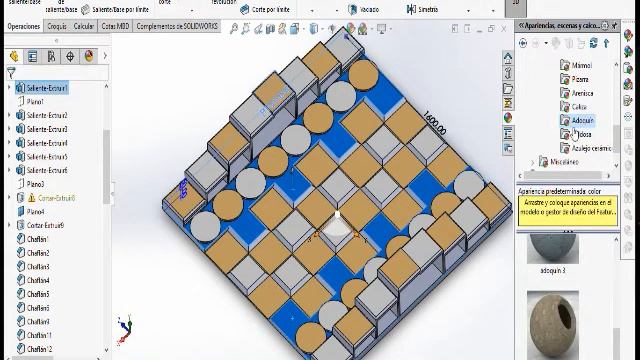This screenshot has height=360, width=640.
Task: Click Corte por límite button
Action: click(265, 9)
